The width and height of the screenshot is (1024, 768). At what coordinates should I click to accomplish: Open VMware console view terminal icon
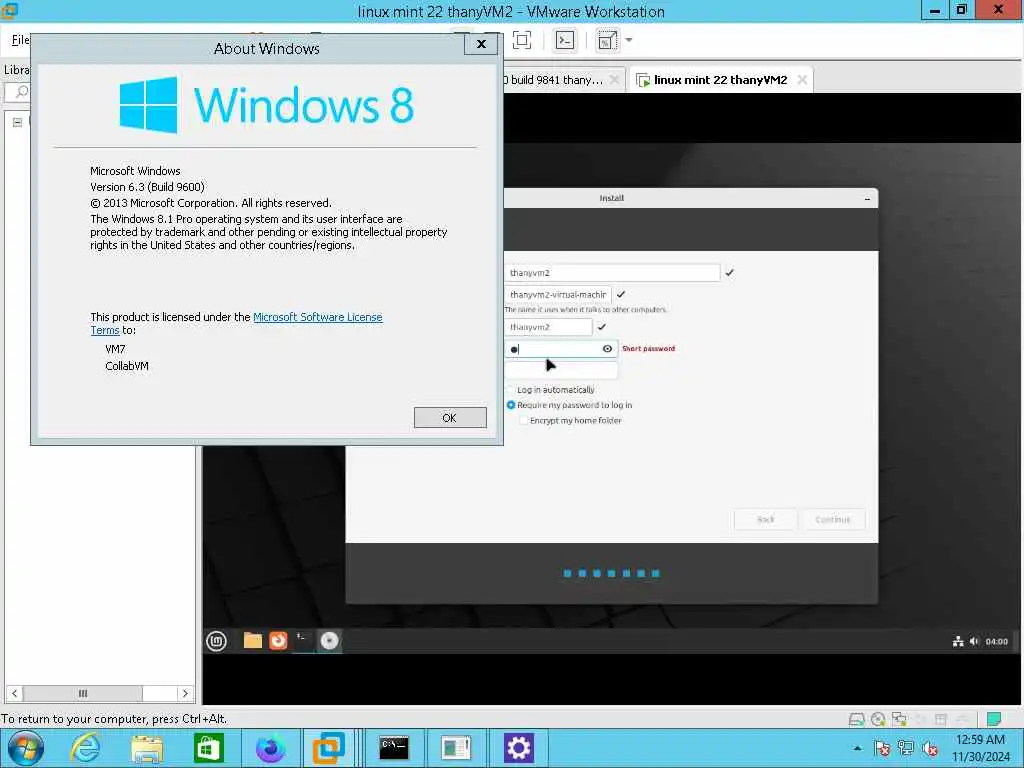click(x=565, y=40)
